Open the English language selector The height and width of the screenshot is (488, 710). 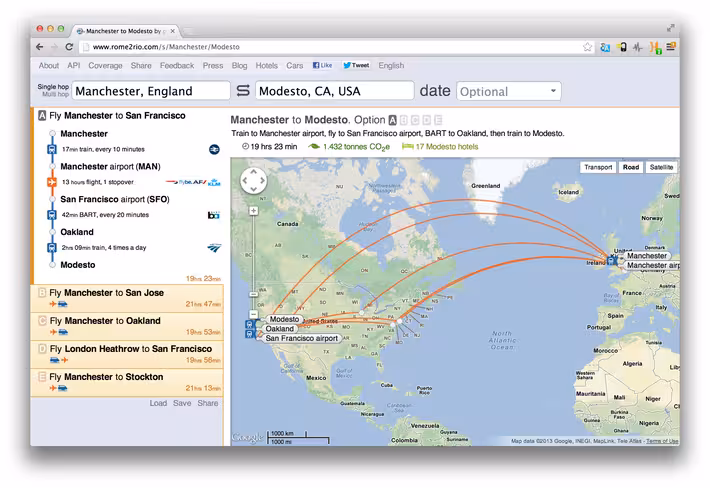click(391, 65)
